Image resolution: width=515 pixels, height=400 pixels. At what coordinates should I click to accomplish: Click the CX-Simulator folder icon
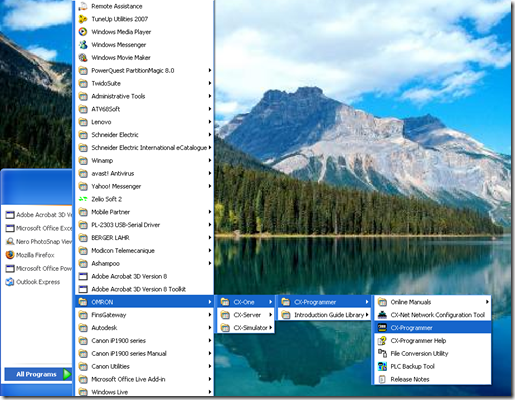[225, 328]
